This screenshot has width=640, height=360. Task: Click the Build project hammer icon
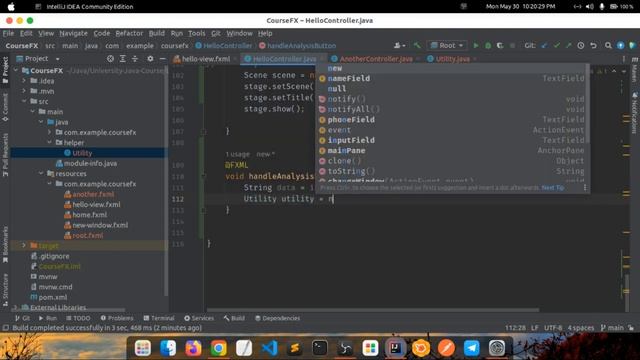point(417,46)
